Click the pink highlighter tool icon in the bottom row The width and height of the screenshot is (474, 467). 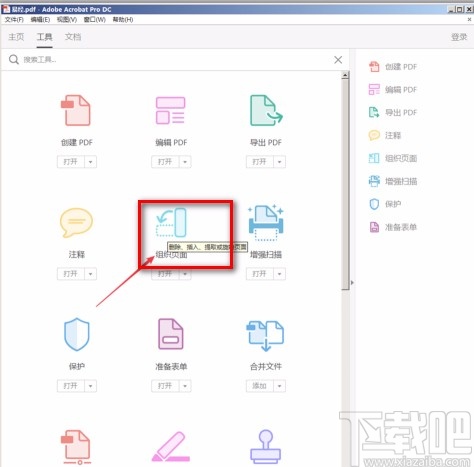(171, 447)
